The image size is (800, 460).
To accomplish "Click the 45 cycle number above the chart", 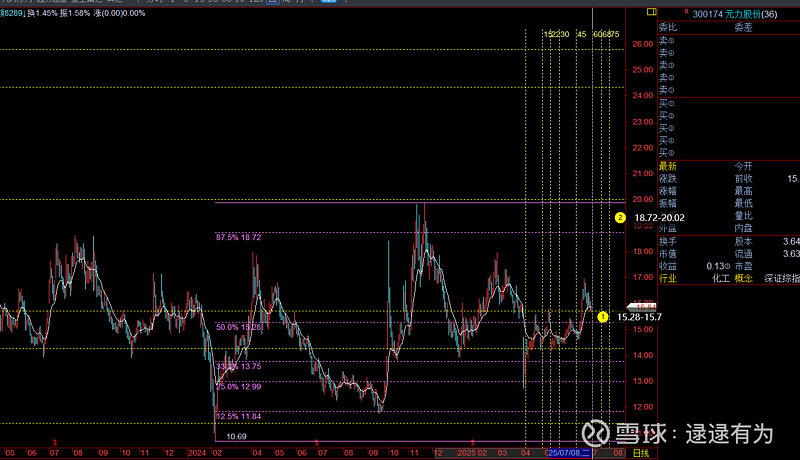I will [x=582, y=34].
